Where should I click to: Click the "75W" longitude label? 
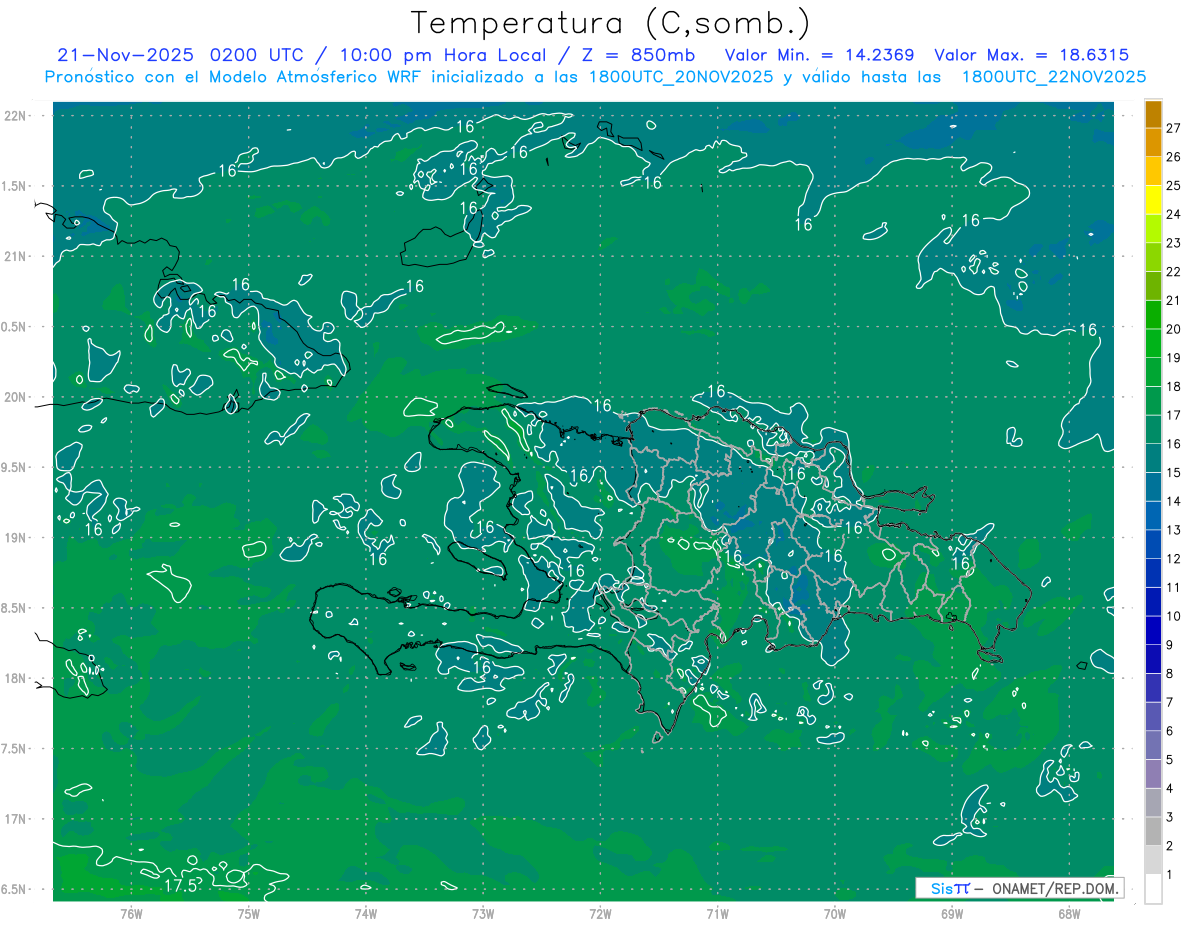point(248,914)
